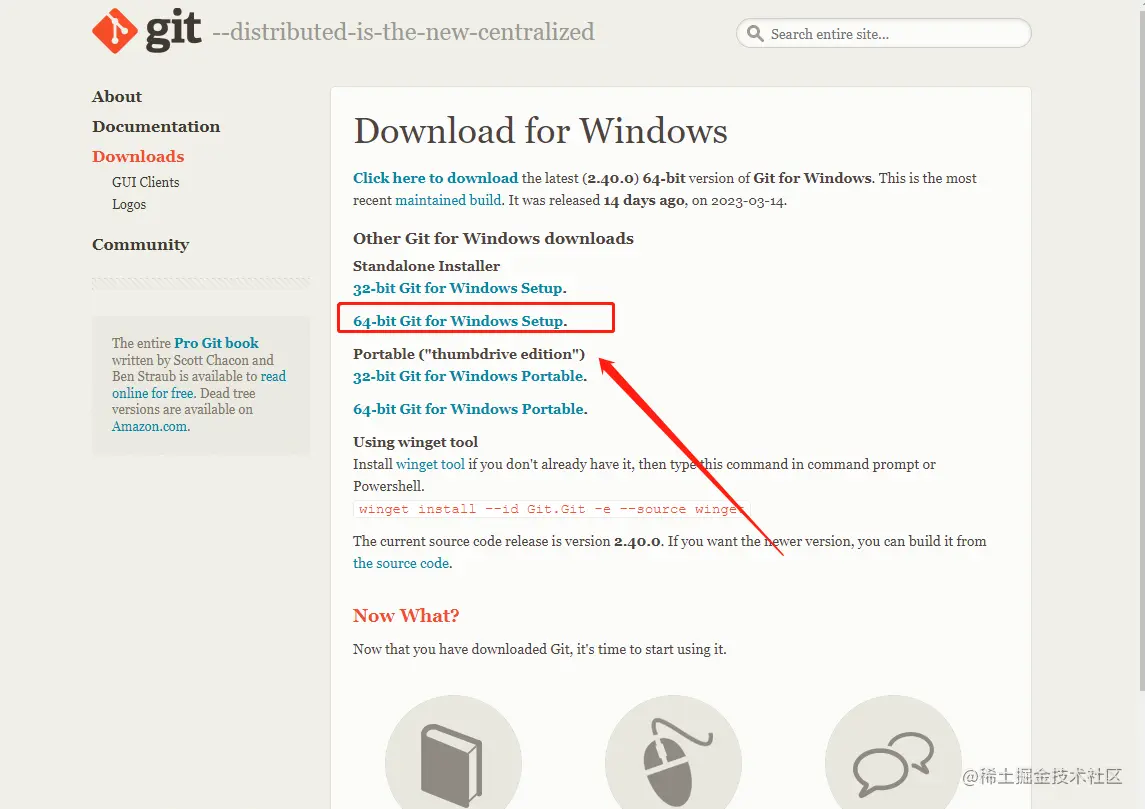
Task: Open the mouse GUI clients circle icon
Action: click(673, 752)
